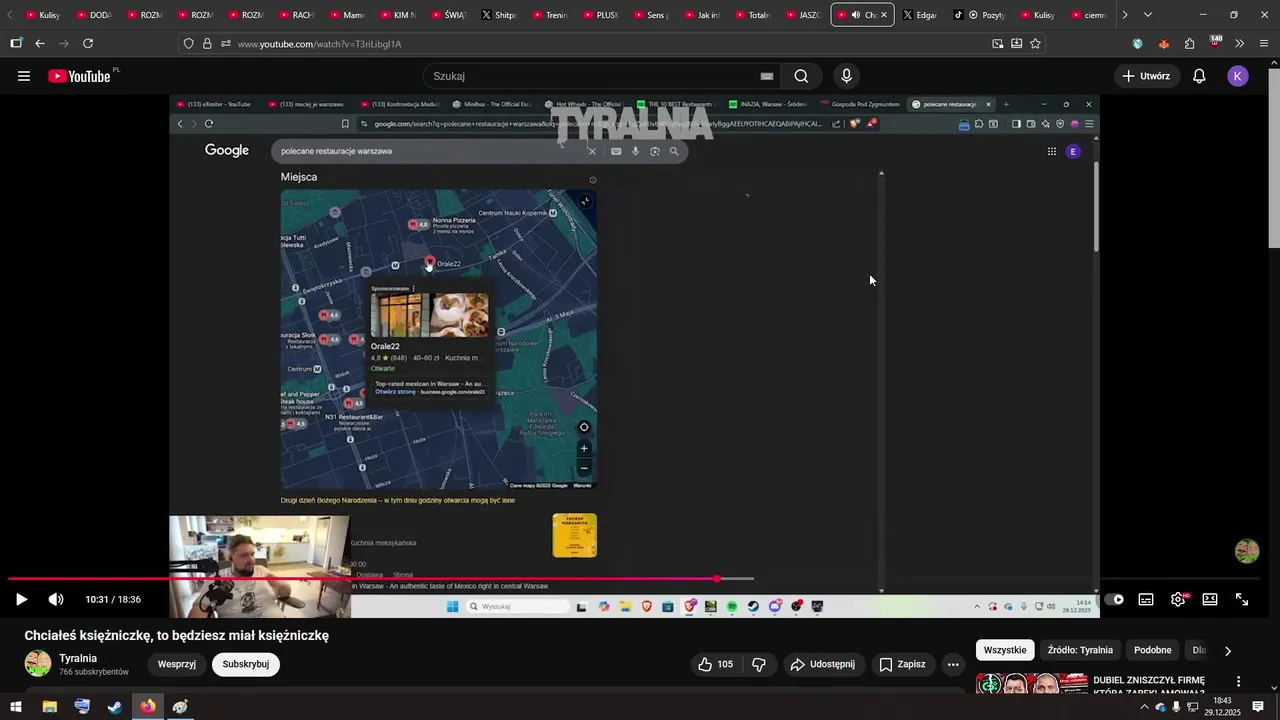
Task: Open the site padlock security info
Action: tap(207, 44)
